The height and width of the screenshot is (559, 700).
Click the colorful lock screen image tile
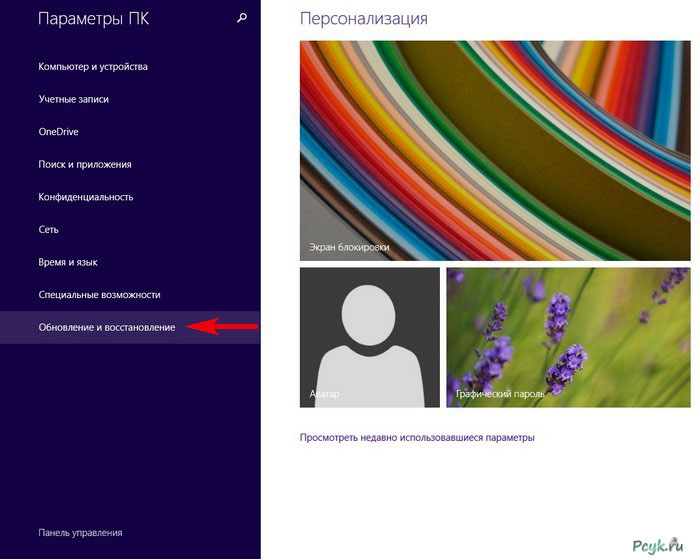click(x=495, y=150)
